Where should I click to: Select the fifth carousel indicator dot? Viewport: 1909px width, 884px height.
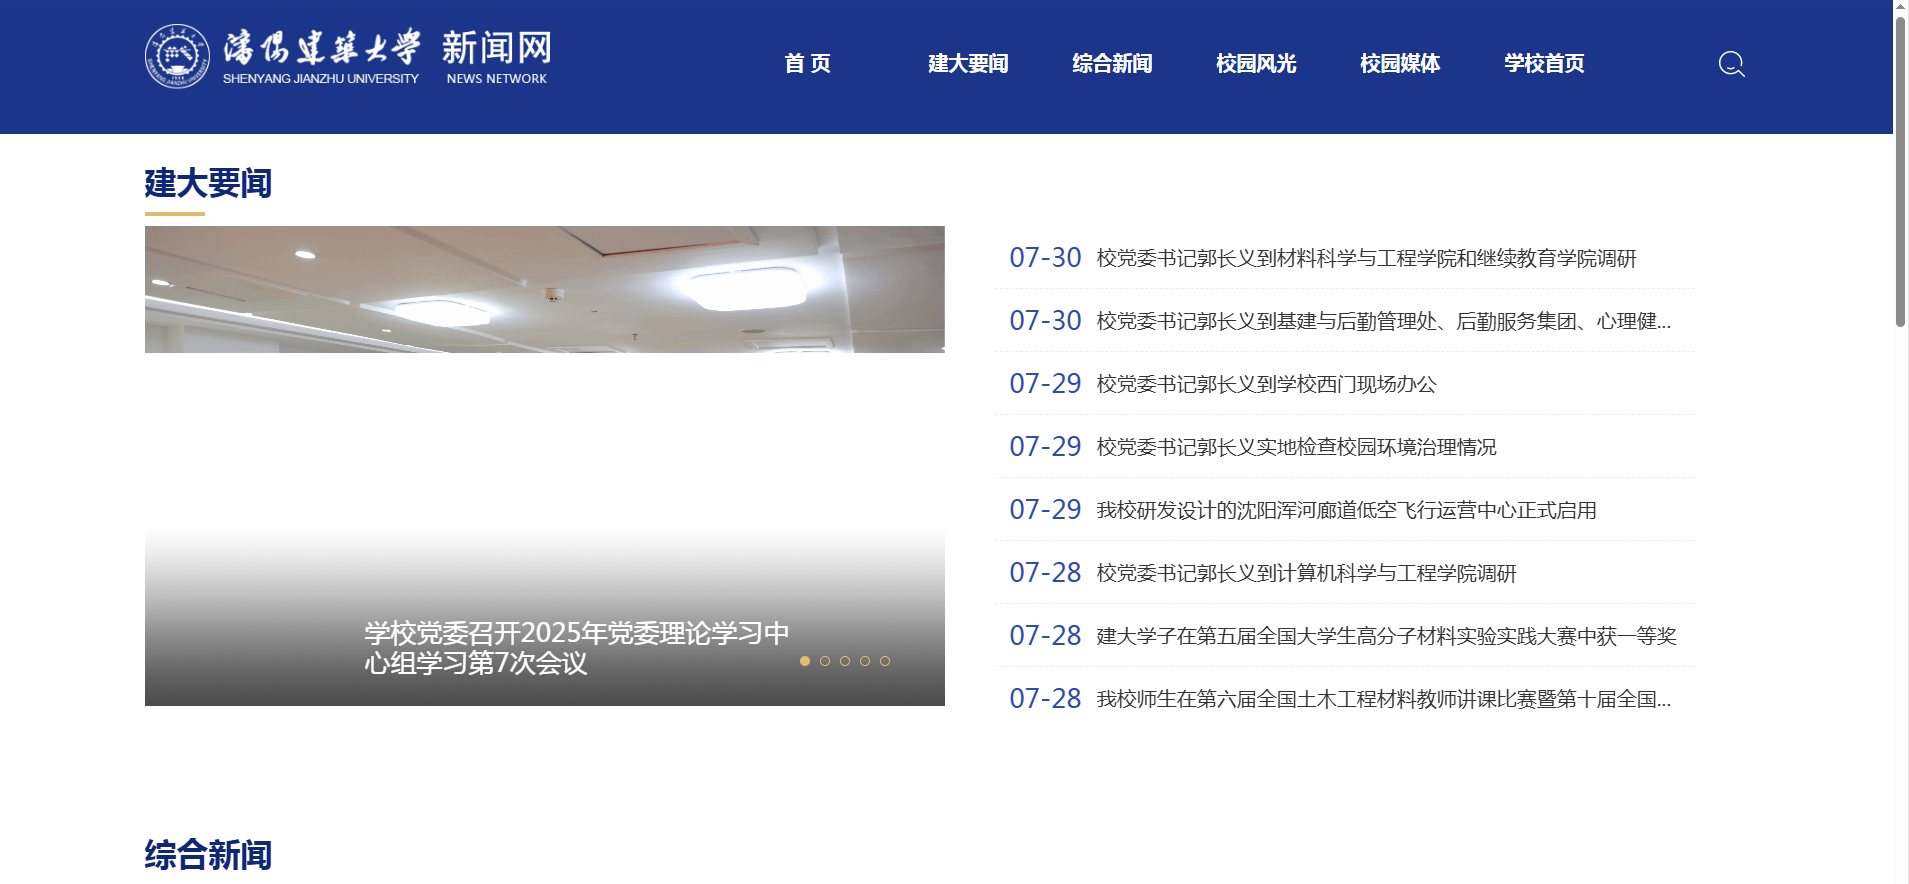(x=885, y=661)
